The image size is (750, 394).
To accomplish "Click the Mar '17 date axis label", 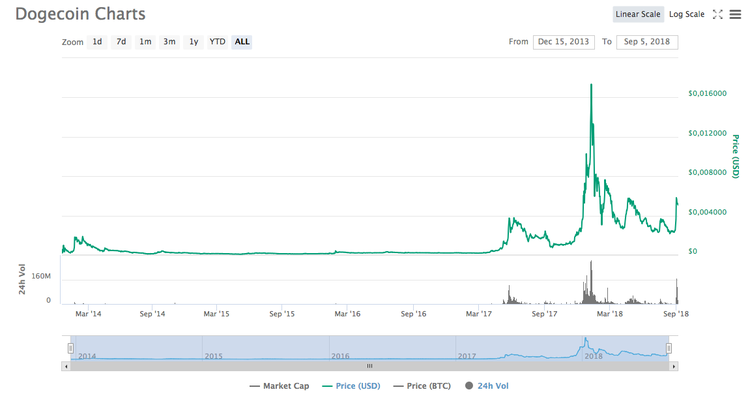I will click(479, 314).
